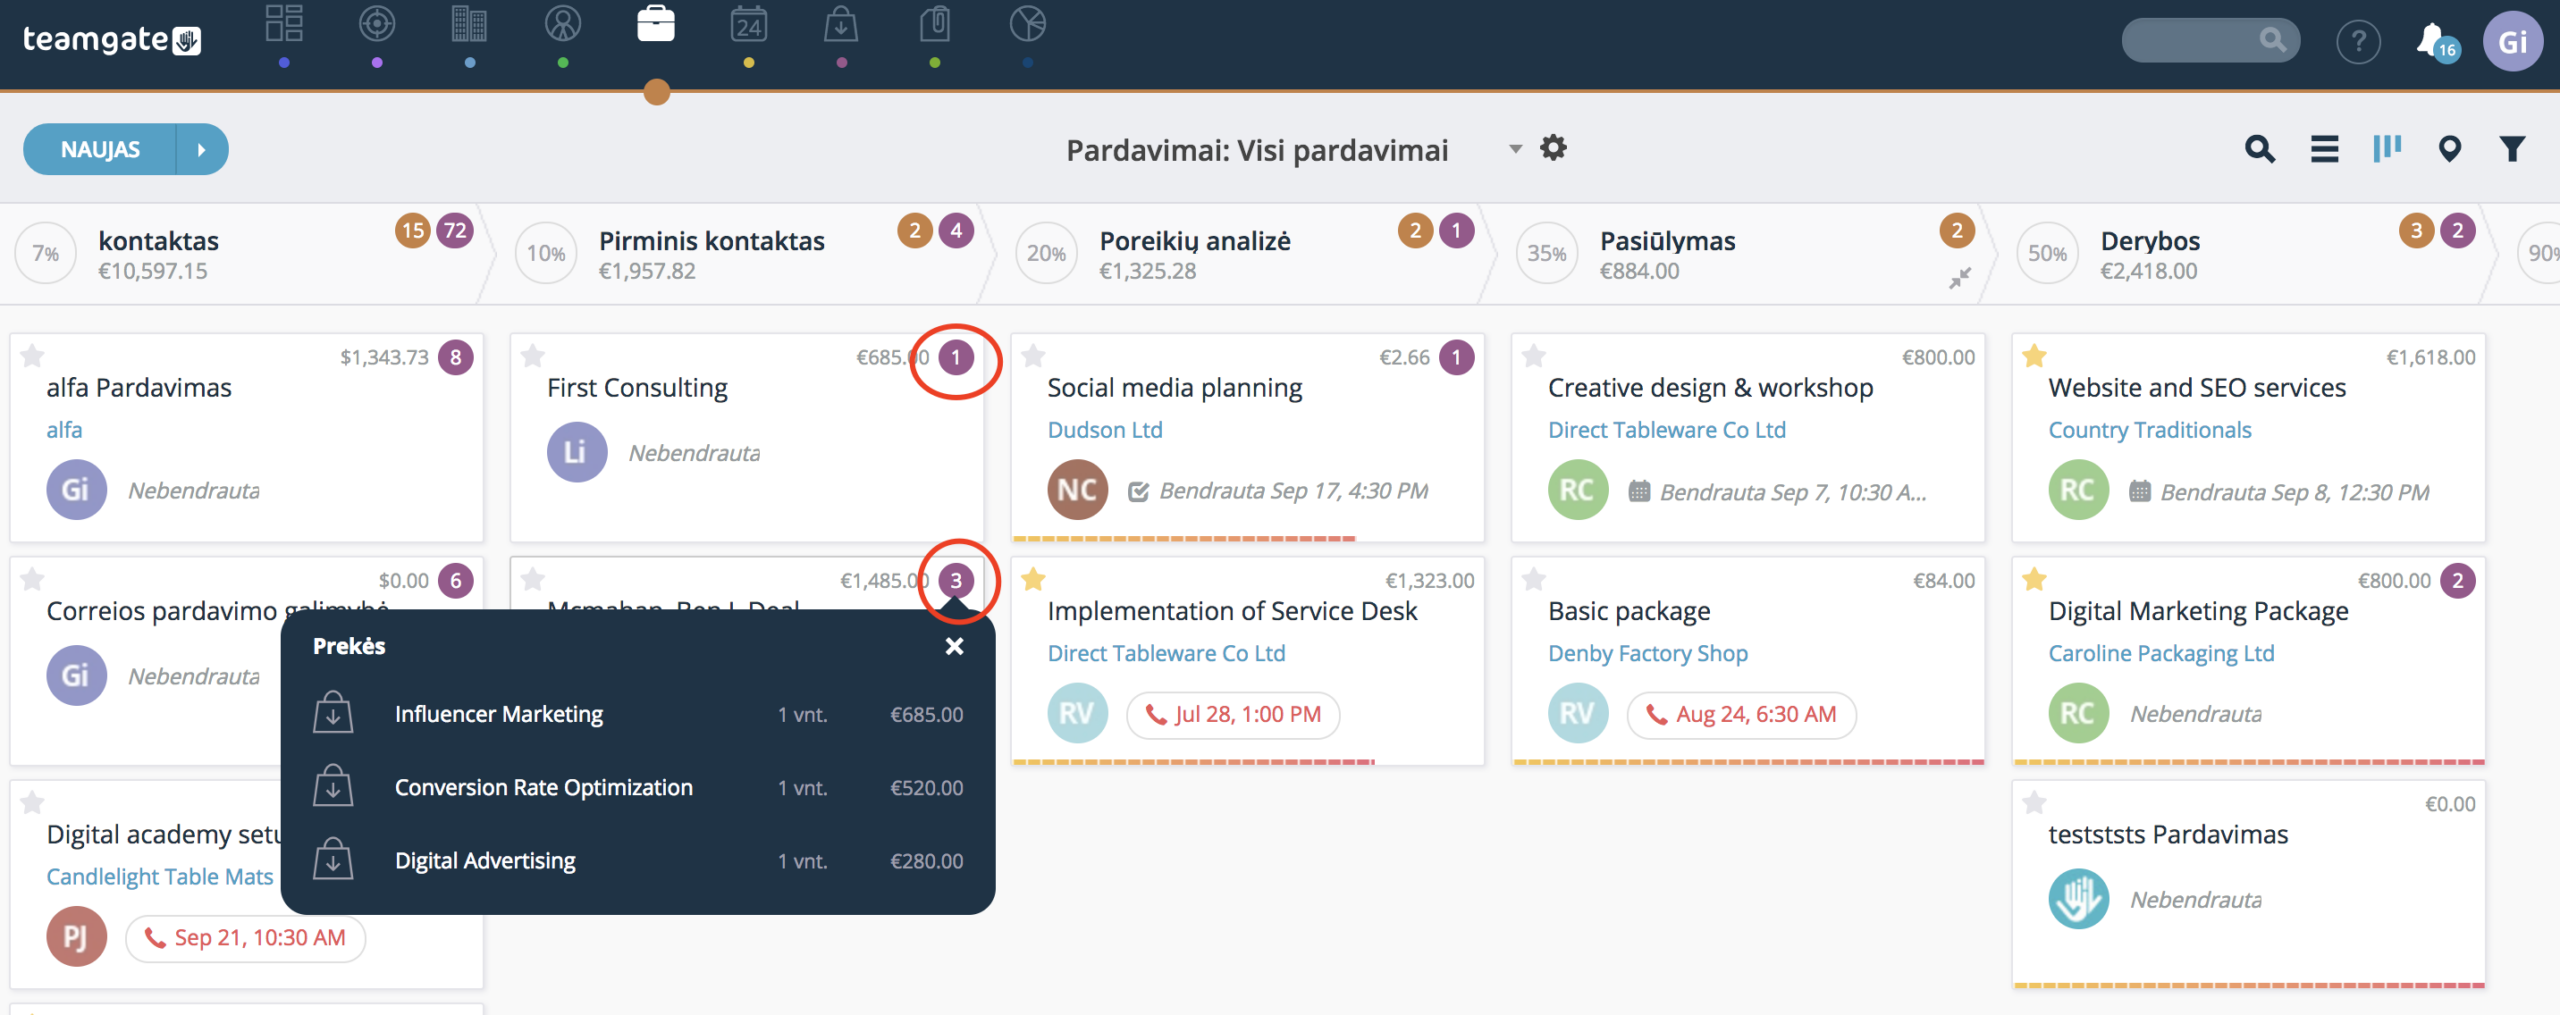
Task: Click products badge on Digital Marketing Package
Action: pos(2458,580)
